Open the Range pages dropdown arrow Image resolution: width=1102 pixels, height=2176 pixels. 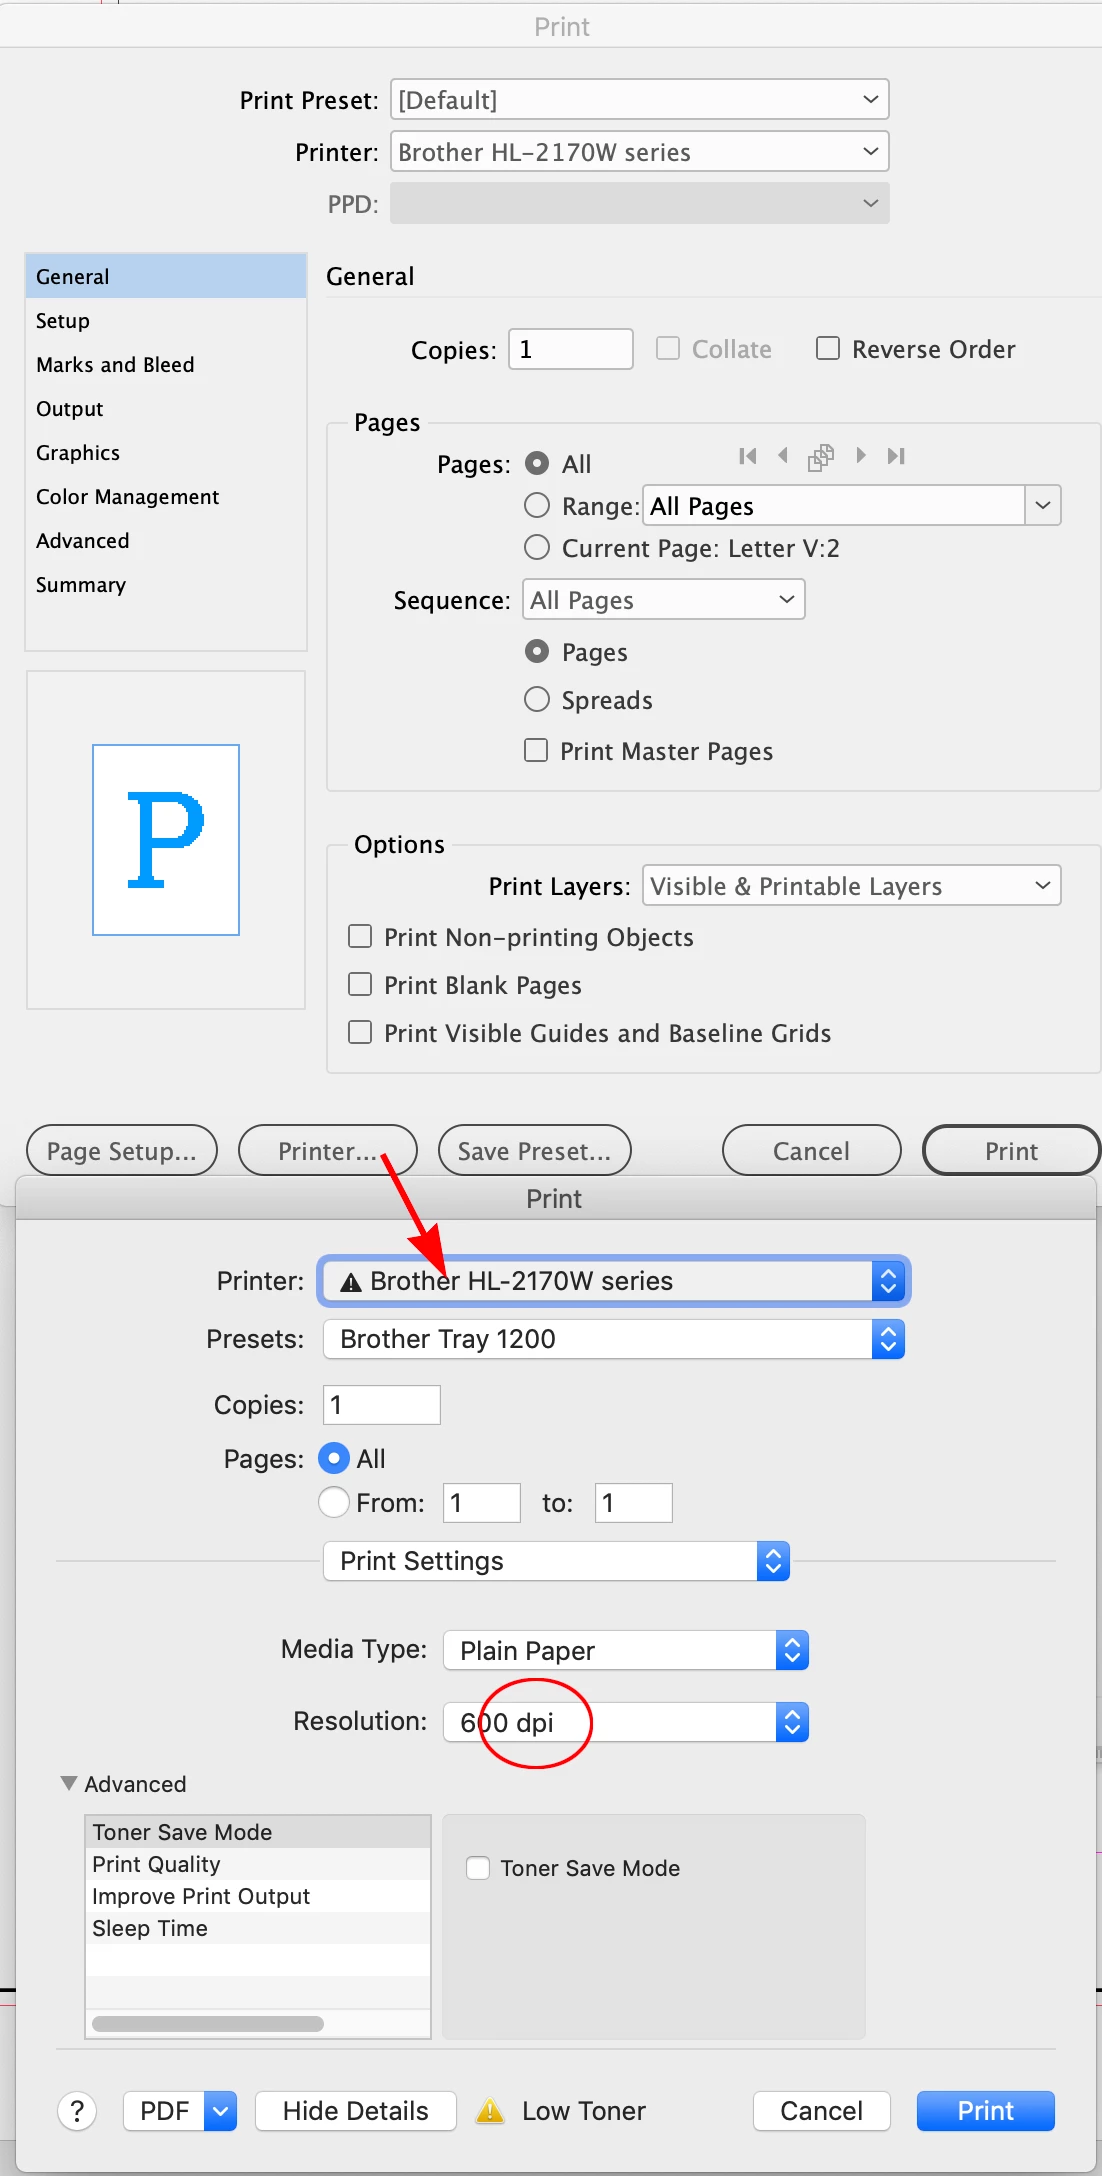click(x=1043, y=505)
